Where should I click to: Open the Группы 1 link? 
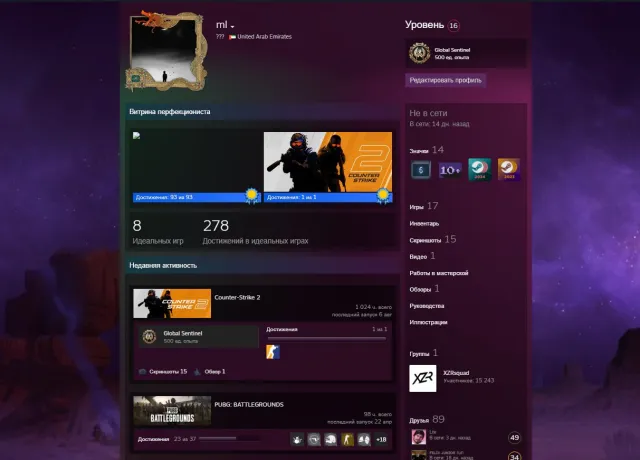coord(424,353)
